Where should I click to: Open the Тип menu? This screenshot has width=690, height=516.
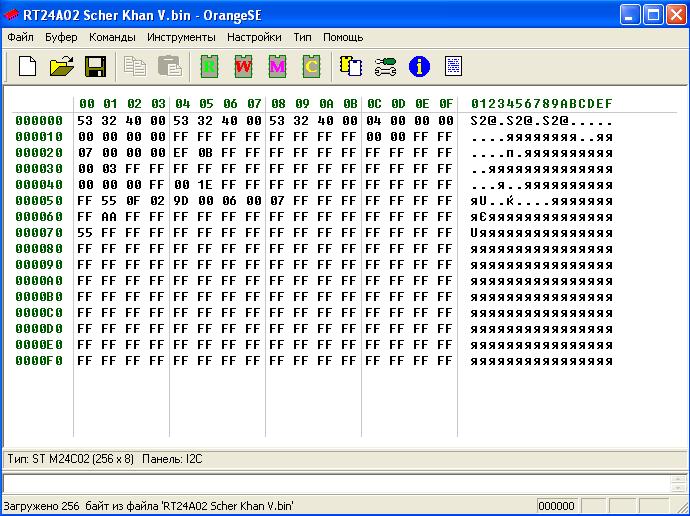(x=302, y=37)
